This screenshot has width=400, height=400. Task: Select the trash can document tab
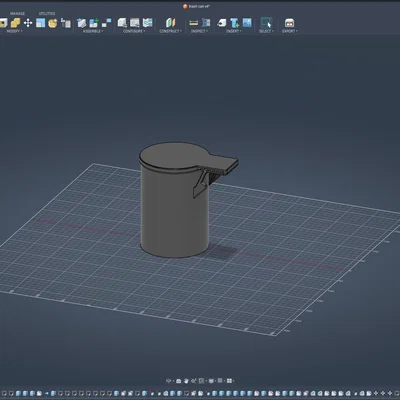click(197, 6)
